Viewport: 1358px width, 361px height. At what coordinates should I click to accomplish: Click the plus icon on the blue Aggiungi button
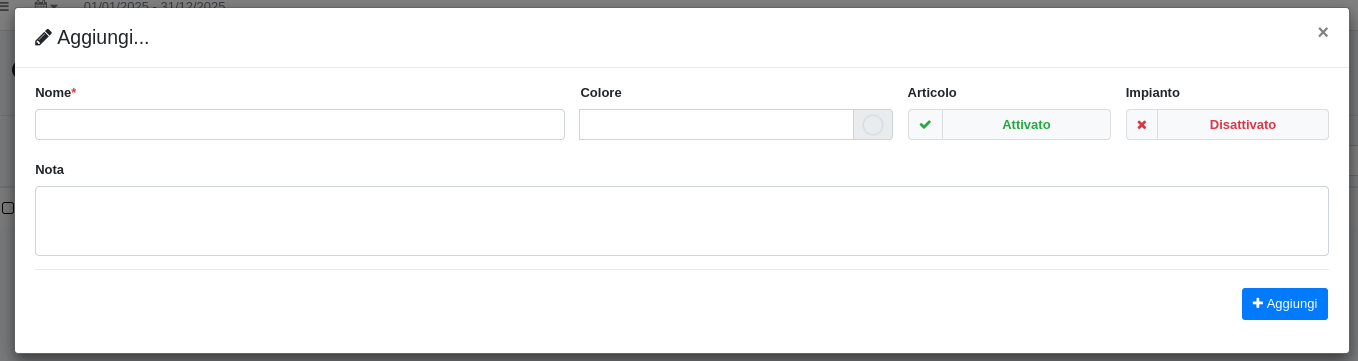coord(1258,303)
